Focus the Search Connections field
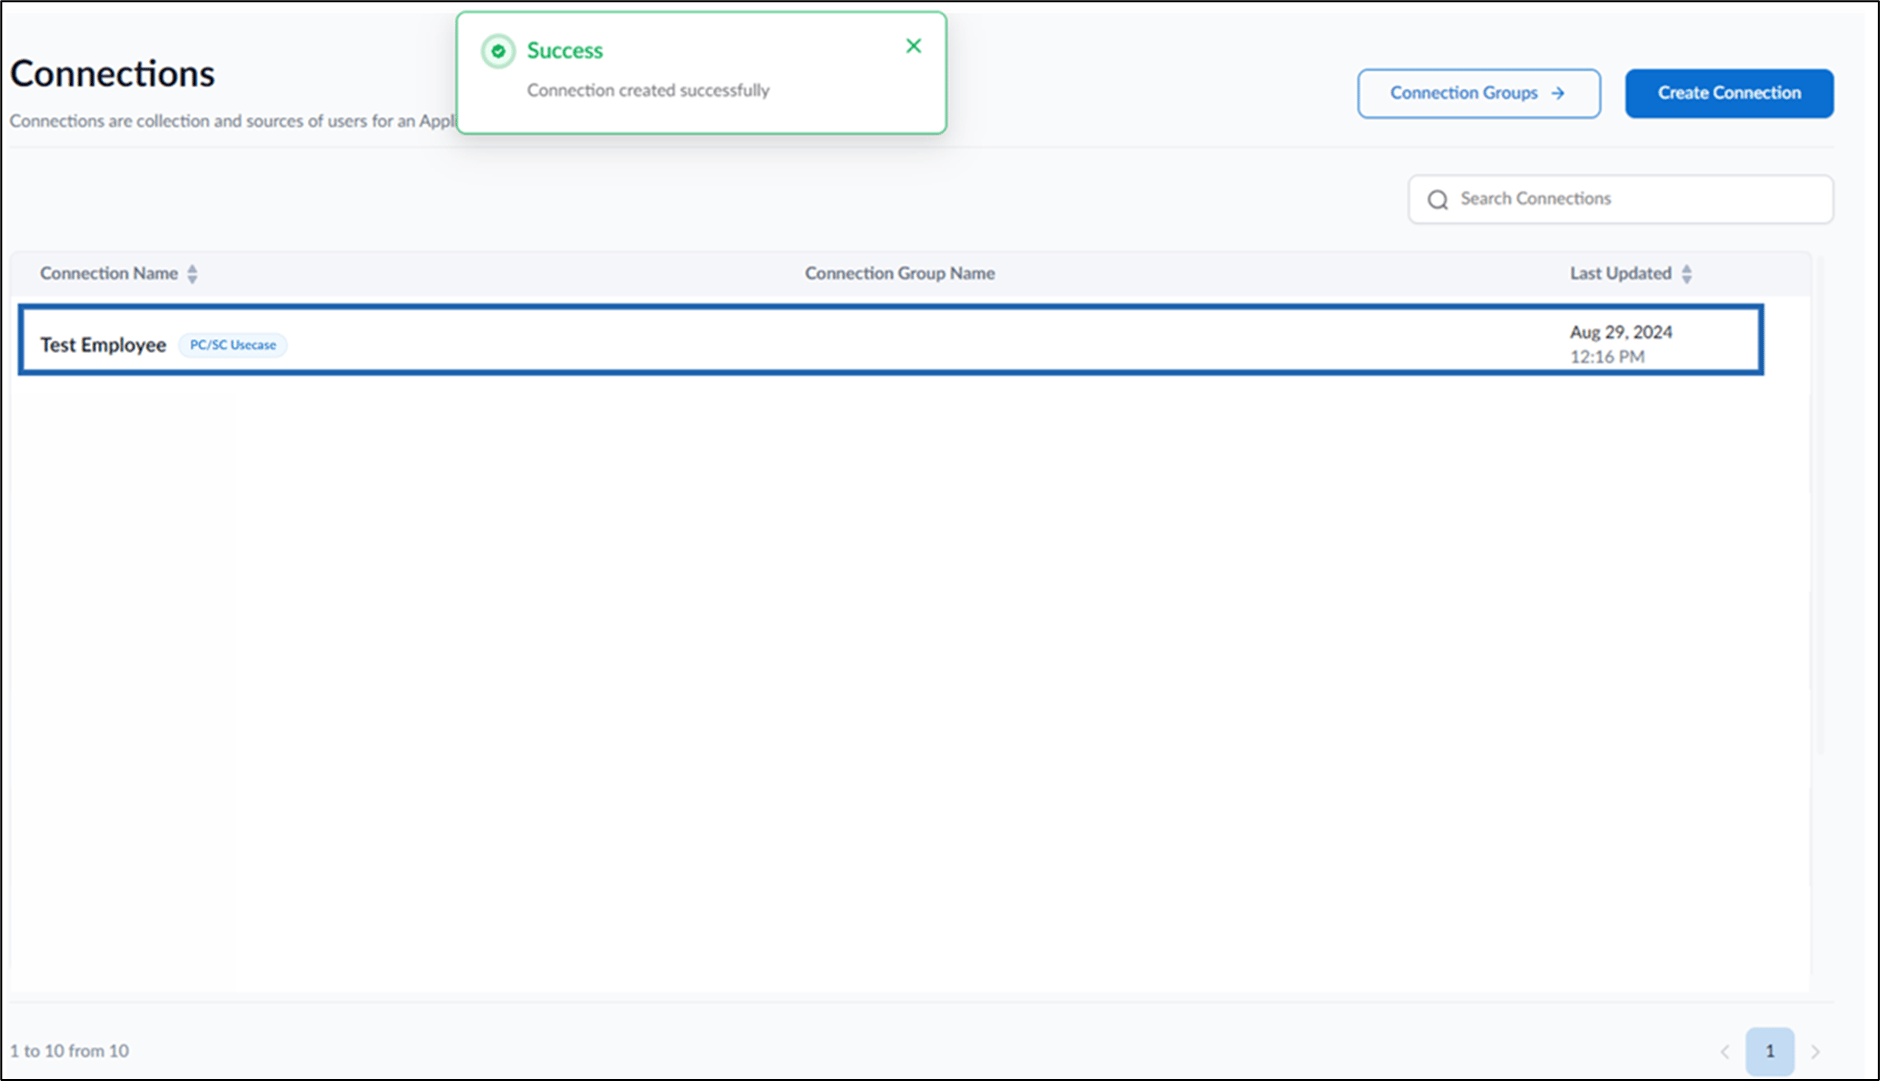The image size is (1880, 1081). point(1620,199)
